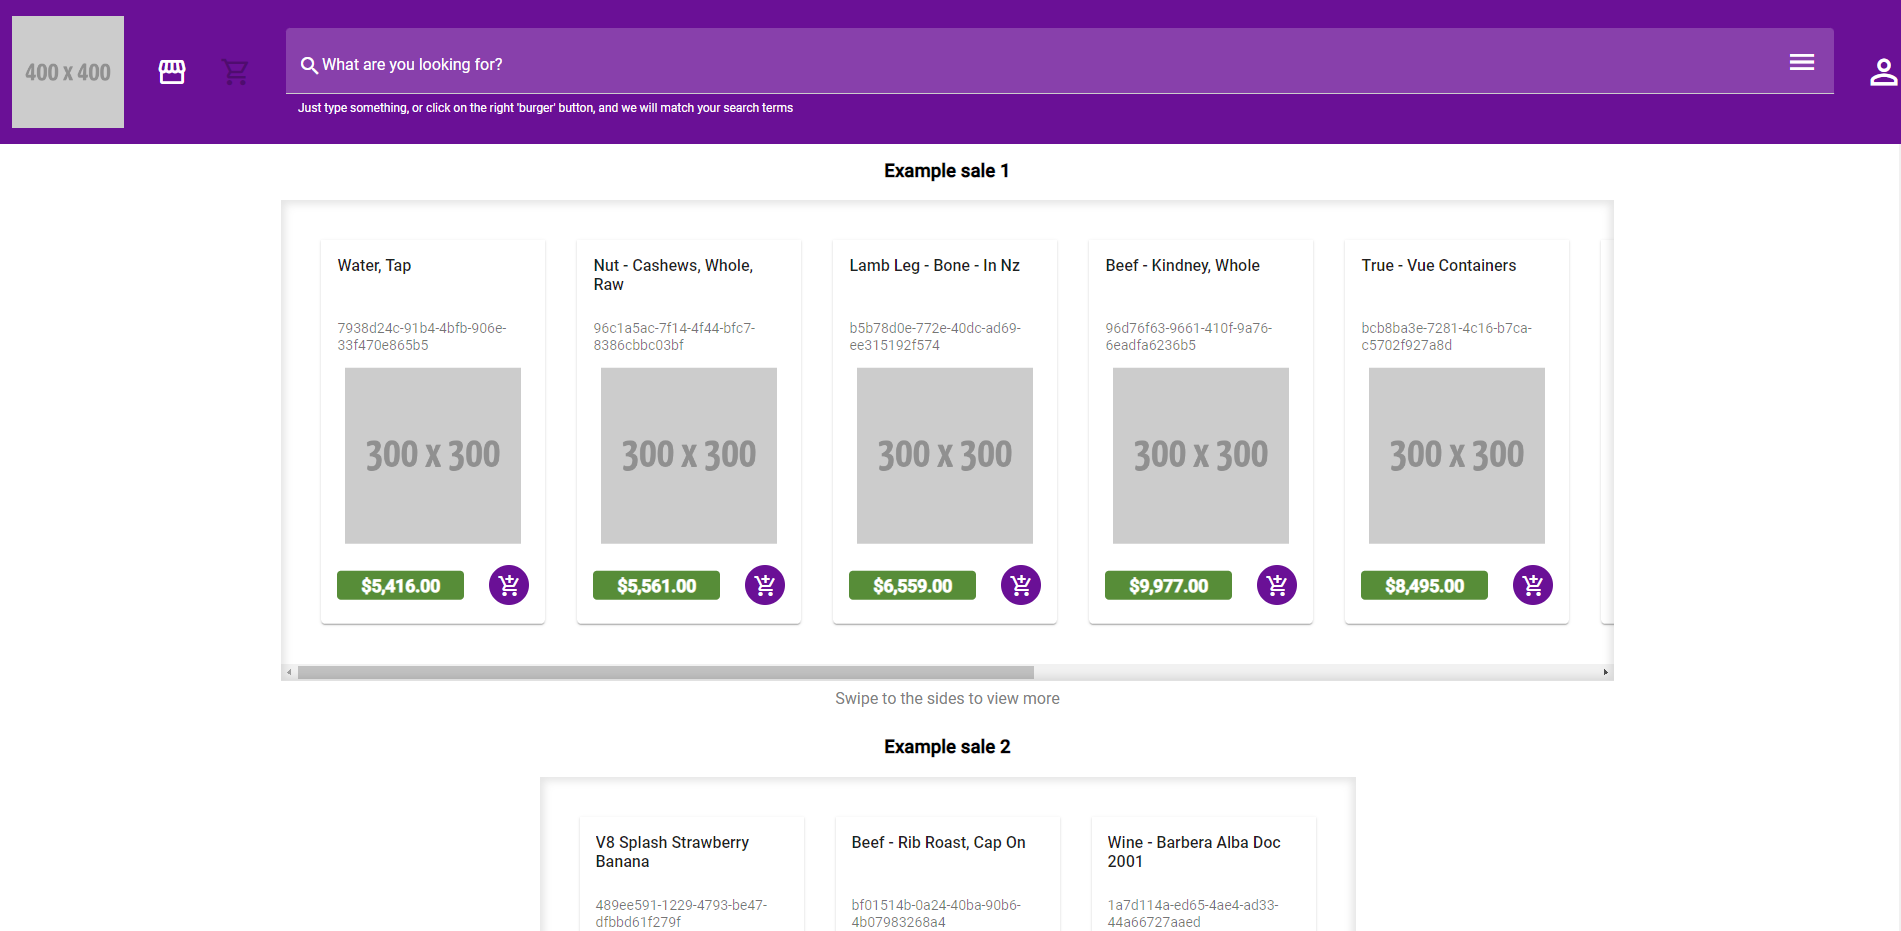This screenshot has width=1901, height=931.
Task: Open the shopping cart in header
Action: 235,72
